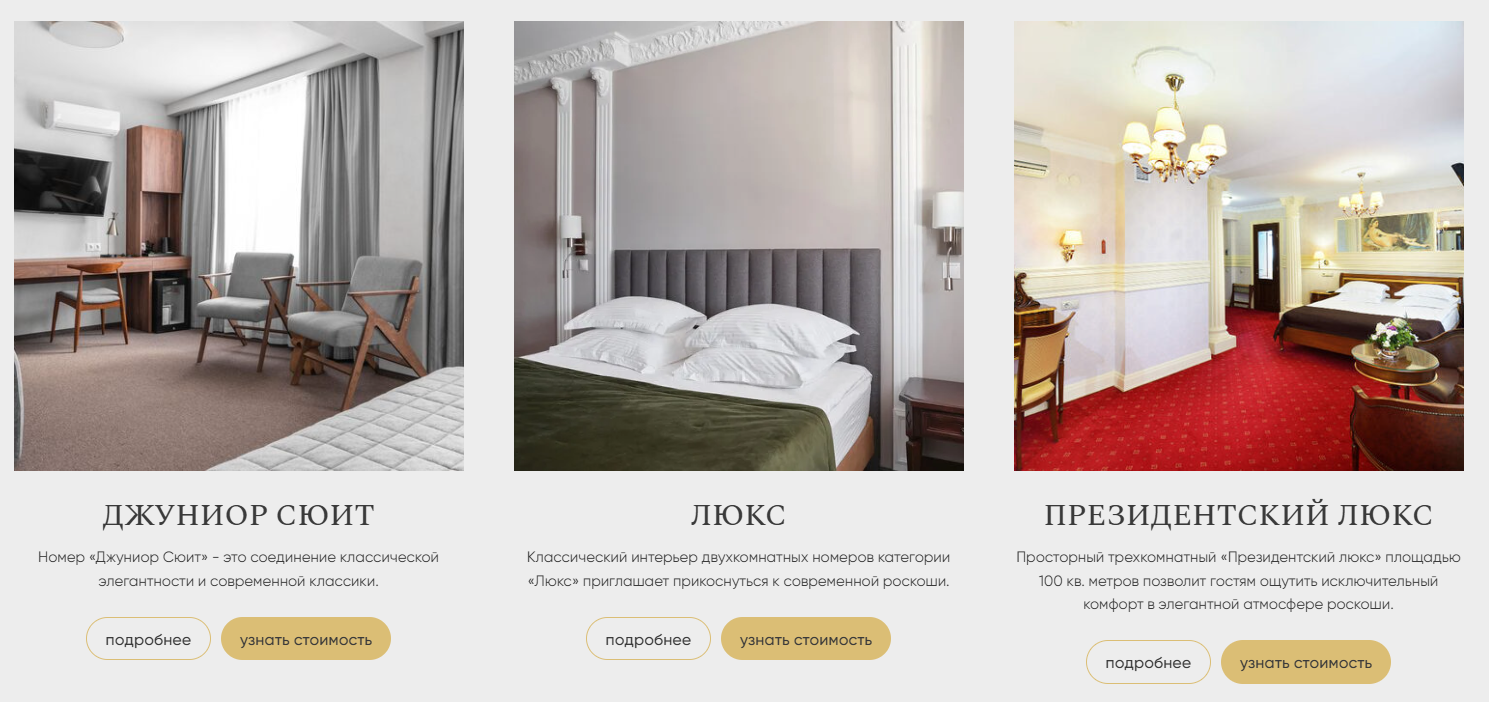
Task: Click the flower bouquet in the Президентский люкс photo
Action: [1393, 337]
